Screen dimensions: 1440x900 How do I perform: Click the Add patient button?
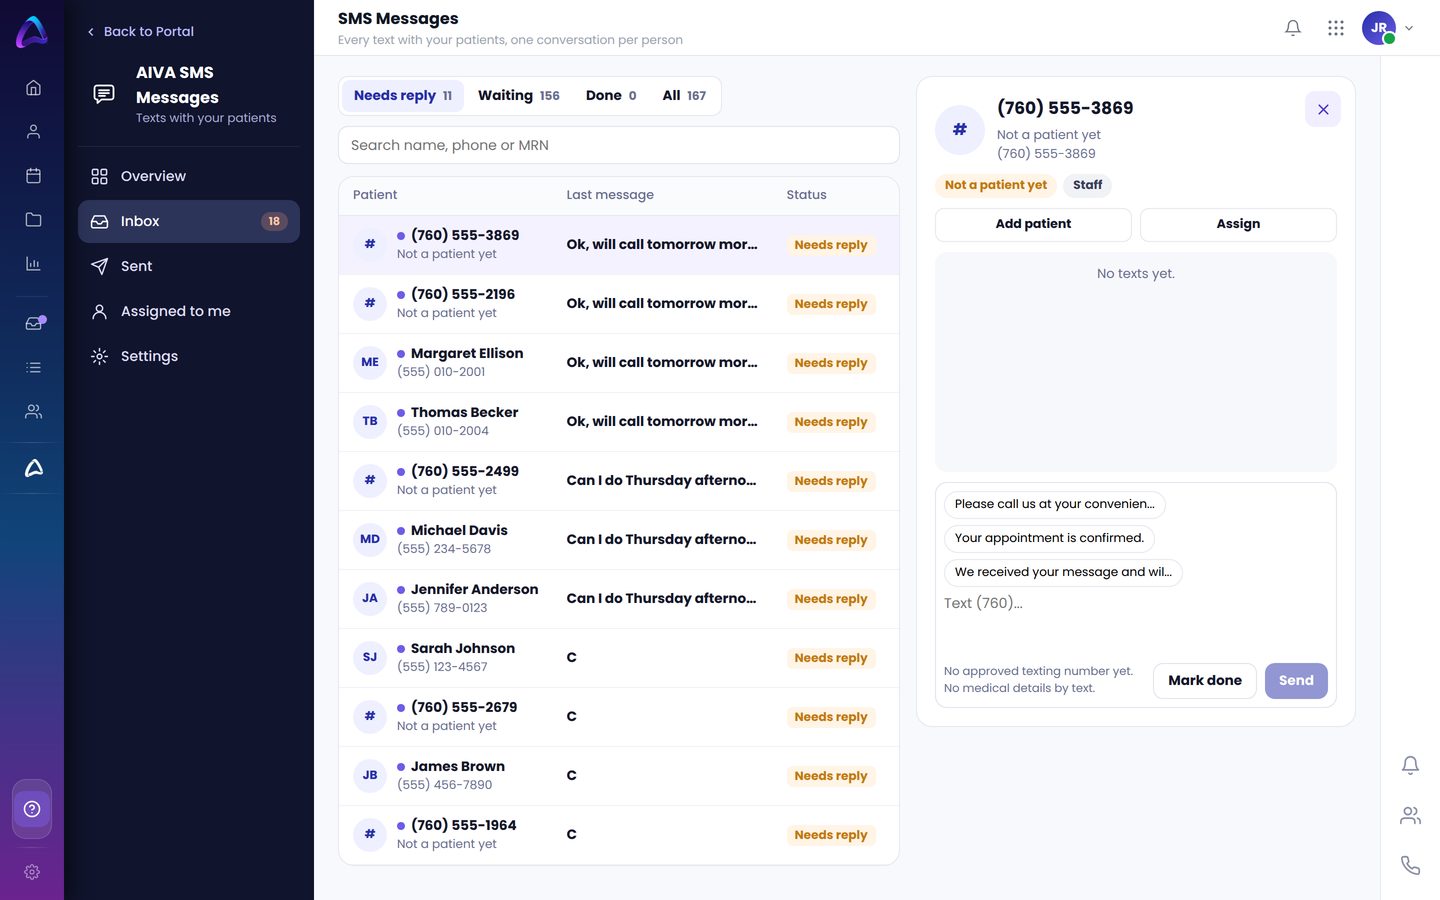[x=1033, y=224]
